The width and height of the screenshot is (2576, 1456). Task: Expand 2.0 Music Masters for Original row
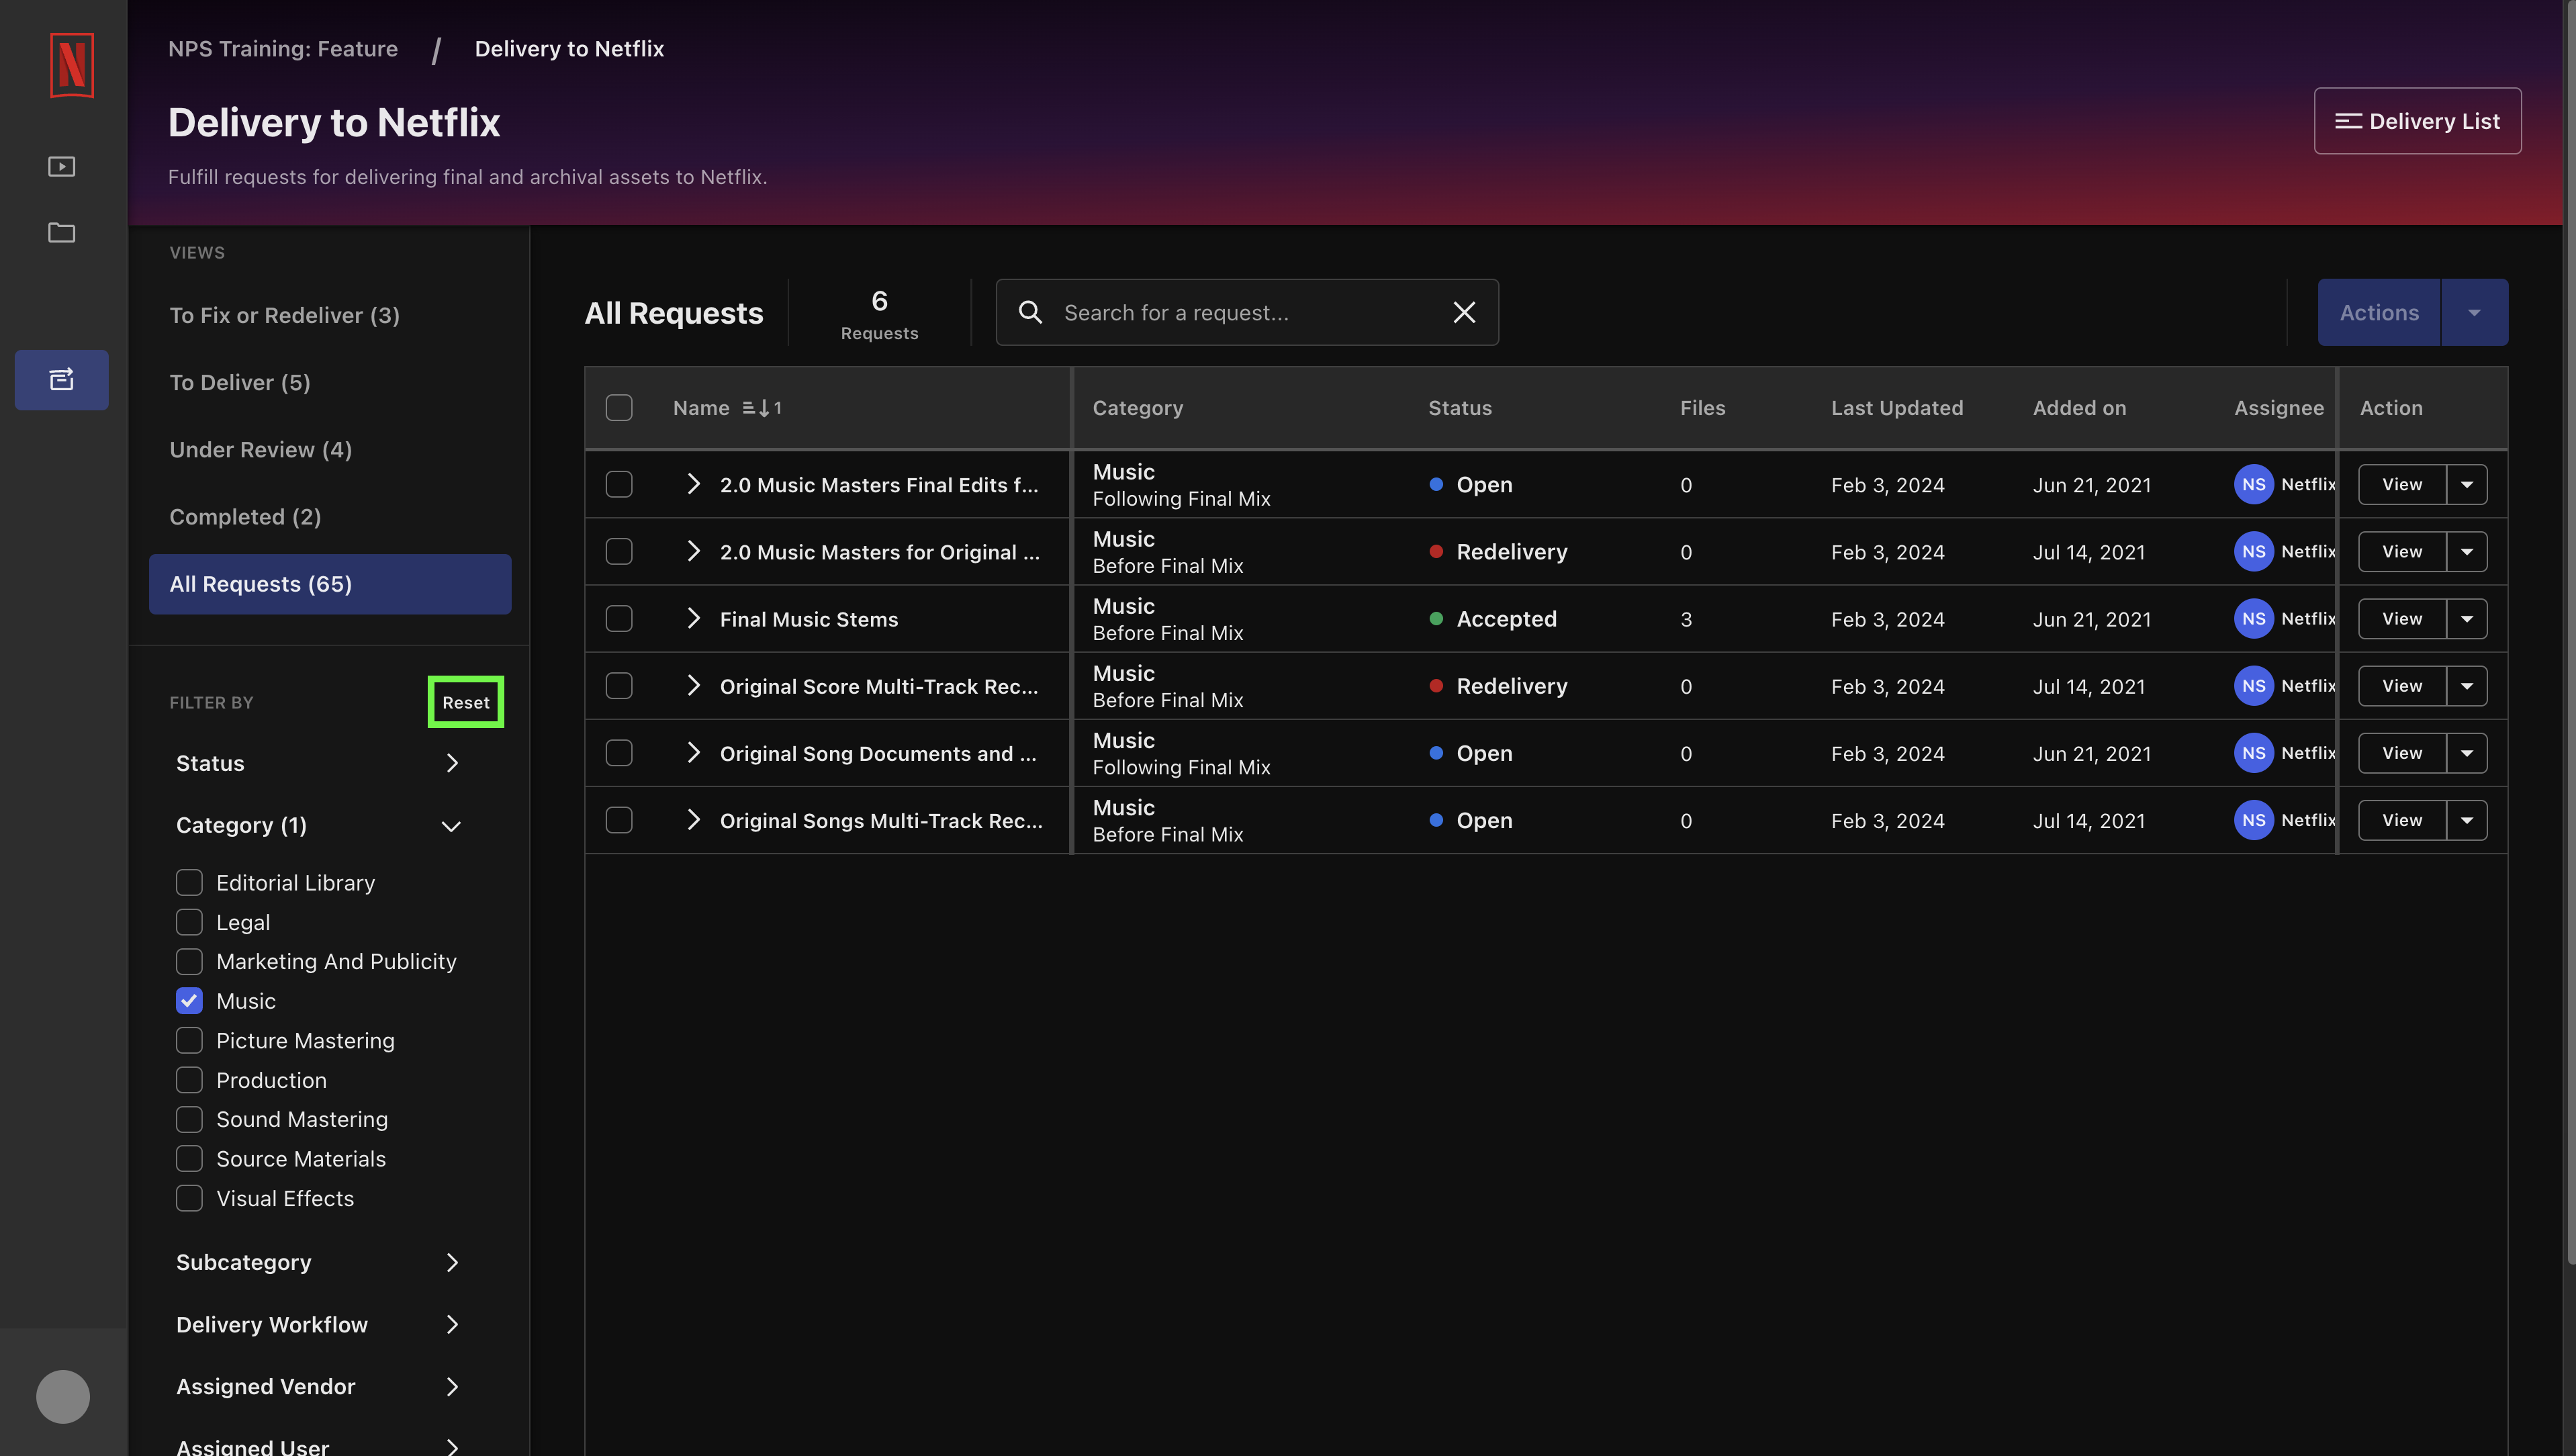pyautogui.click(x=693, y=551)
